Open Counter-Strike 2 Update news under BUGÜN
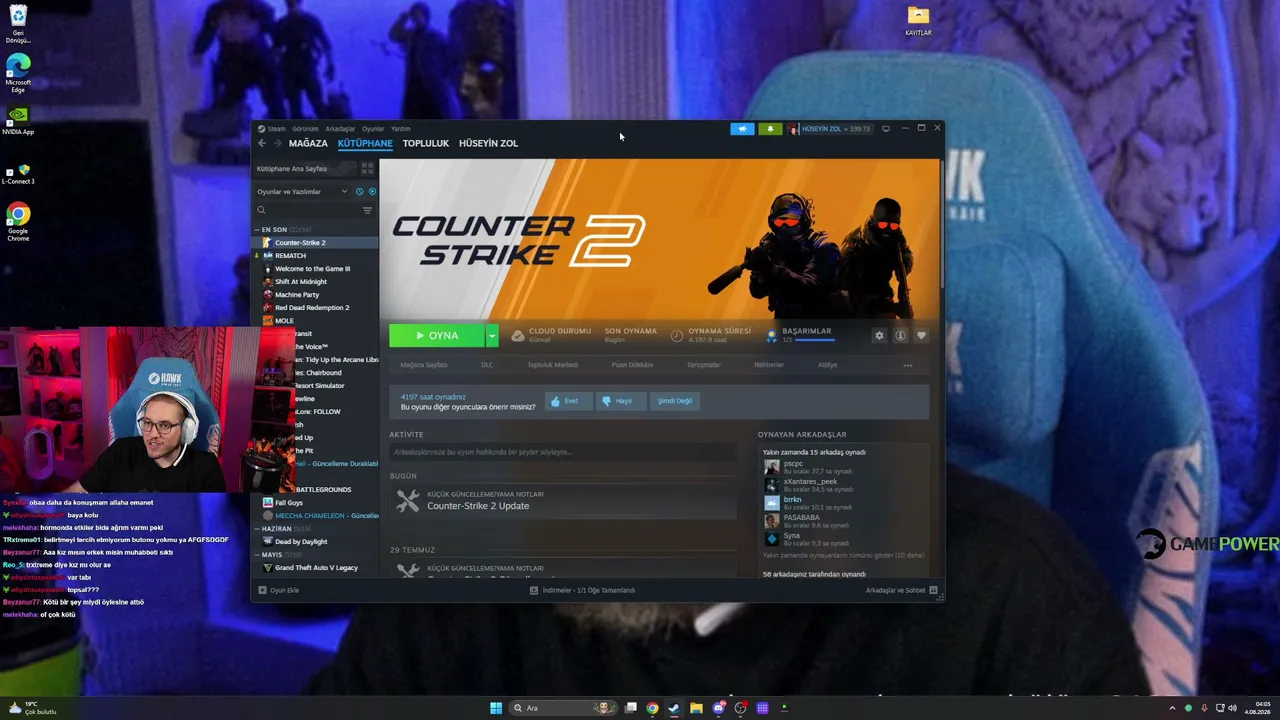This screenshot has width=1280, height=720. pos(563,501)
